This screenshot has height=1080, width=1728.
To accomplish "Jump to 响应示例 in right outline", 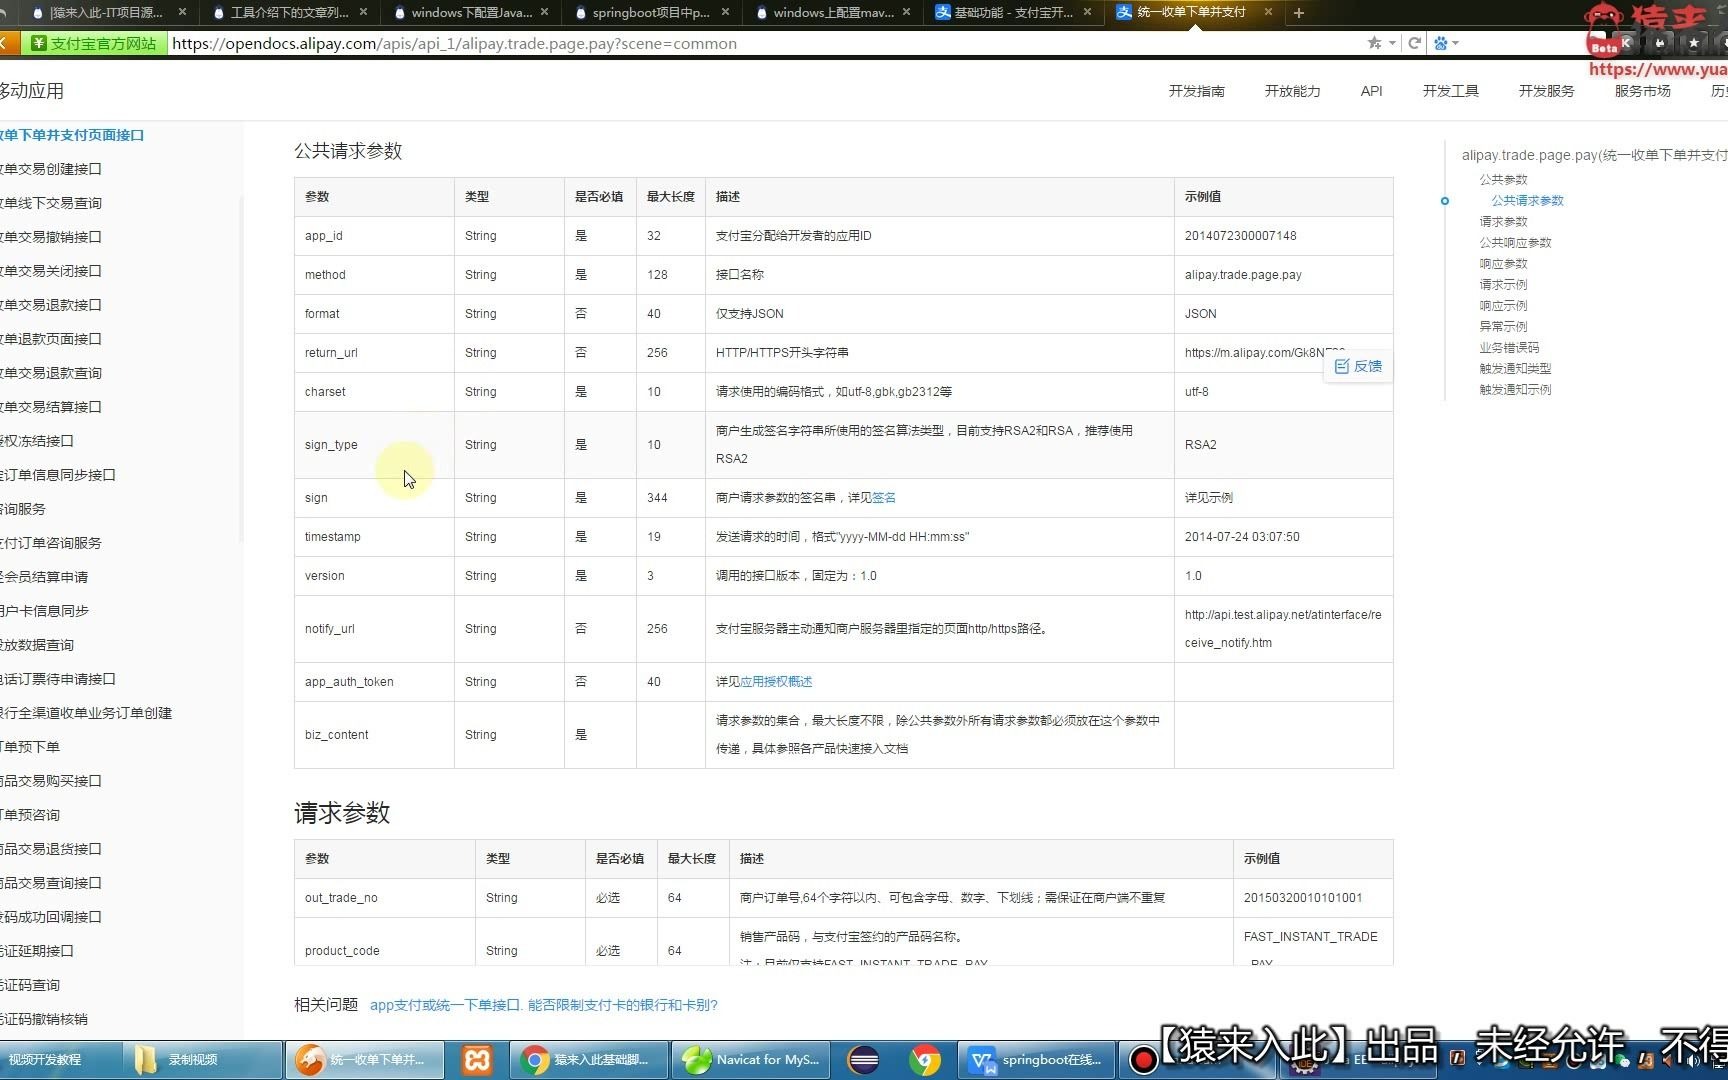I will pyautogui.click(x=1503, y=306).
